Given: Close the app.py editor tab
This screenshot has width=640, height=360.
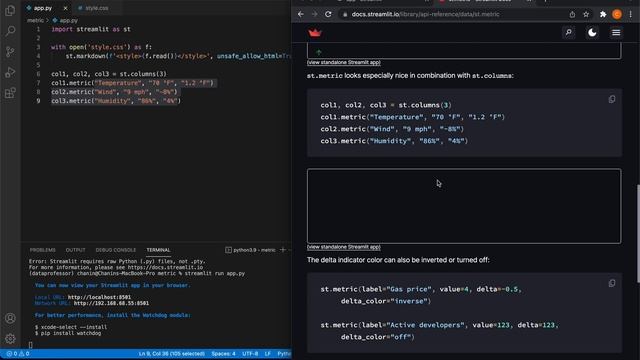Looking at the screenshot, I should (x=65, y=8).
